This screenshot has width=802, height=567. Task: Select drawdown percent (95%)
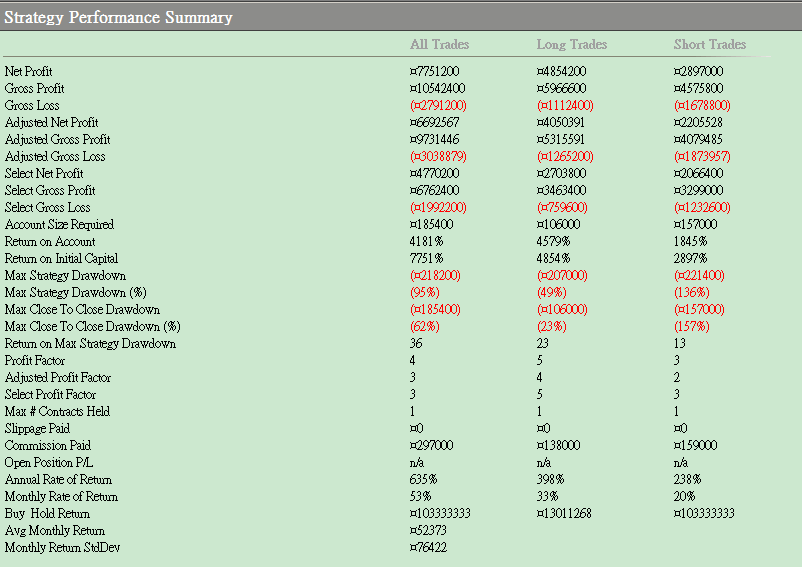pyautogui.click(x=425, y=292)
